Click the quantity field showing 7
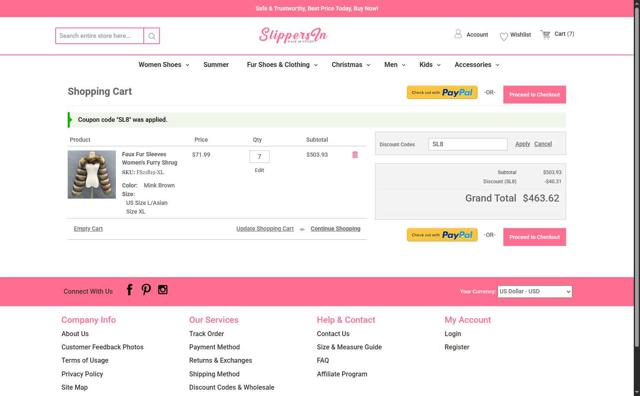 click(259, 156)
